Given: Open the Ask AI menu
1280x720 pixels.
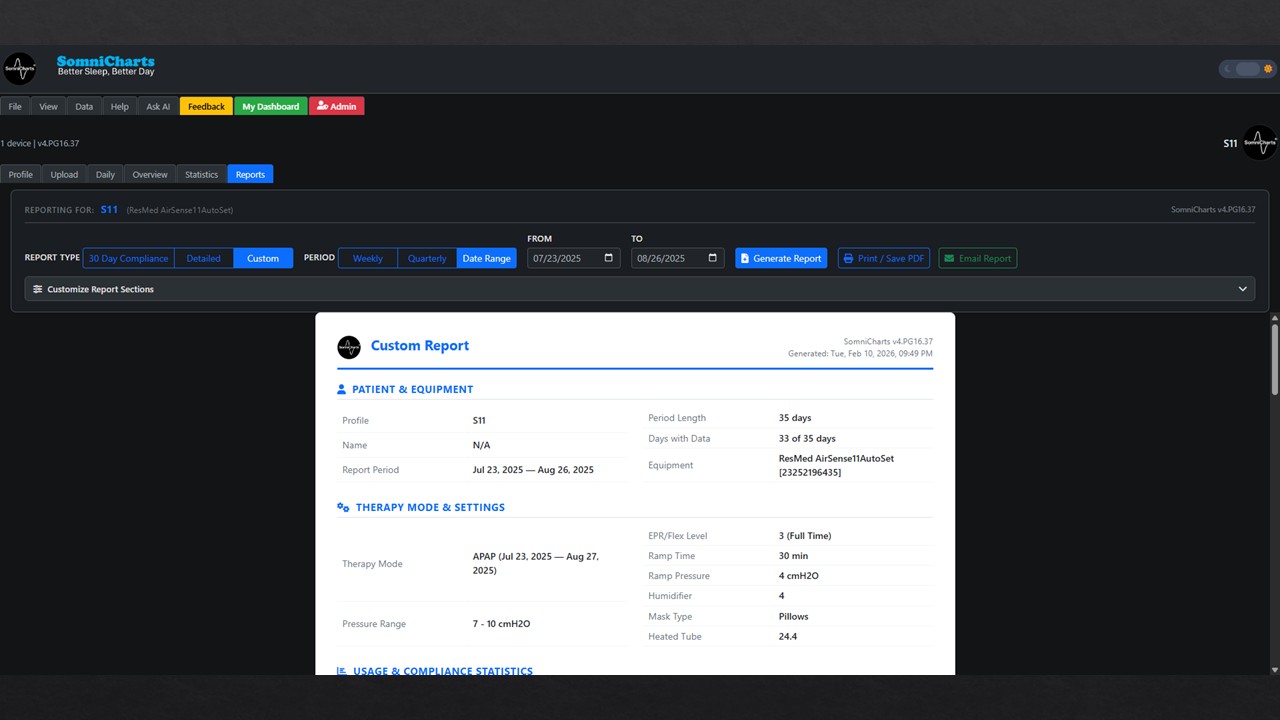Looking at the screenshot, I should pyautogui.click(x=157, y=106).
